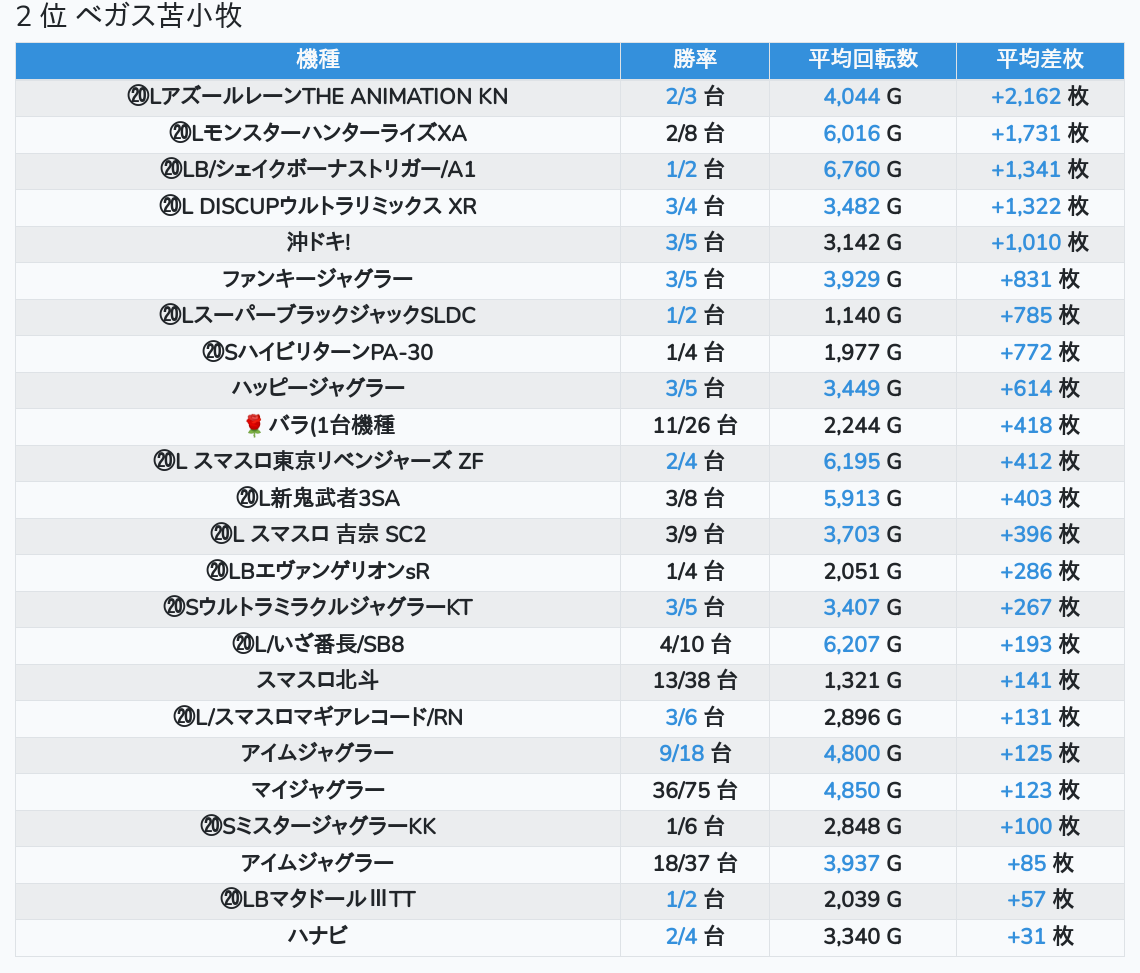Open the 3/4 win rate for DISCUPウルトラリミックス

pyautogui.click(x=681, y=207)
